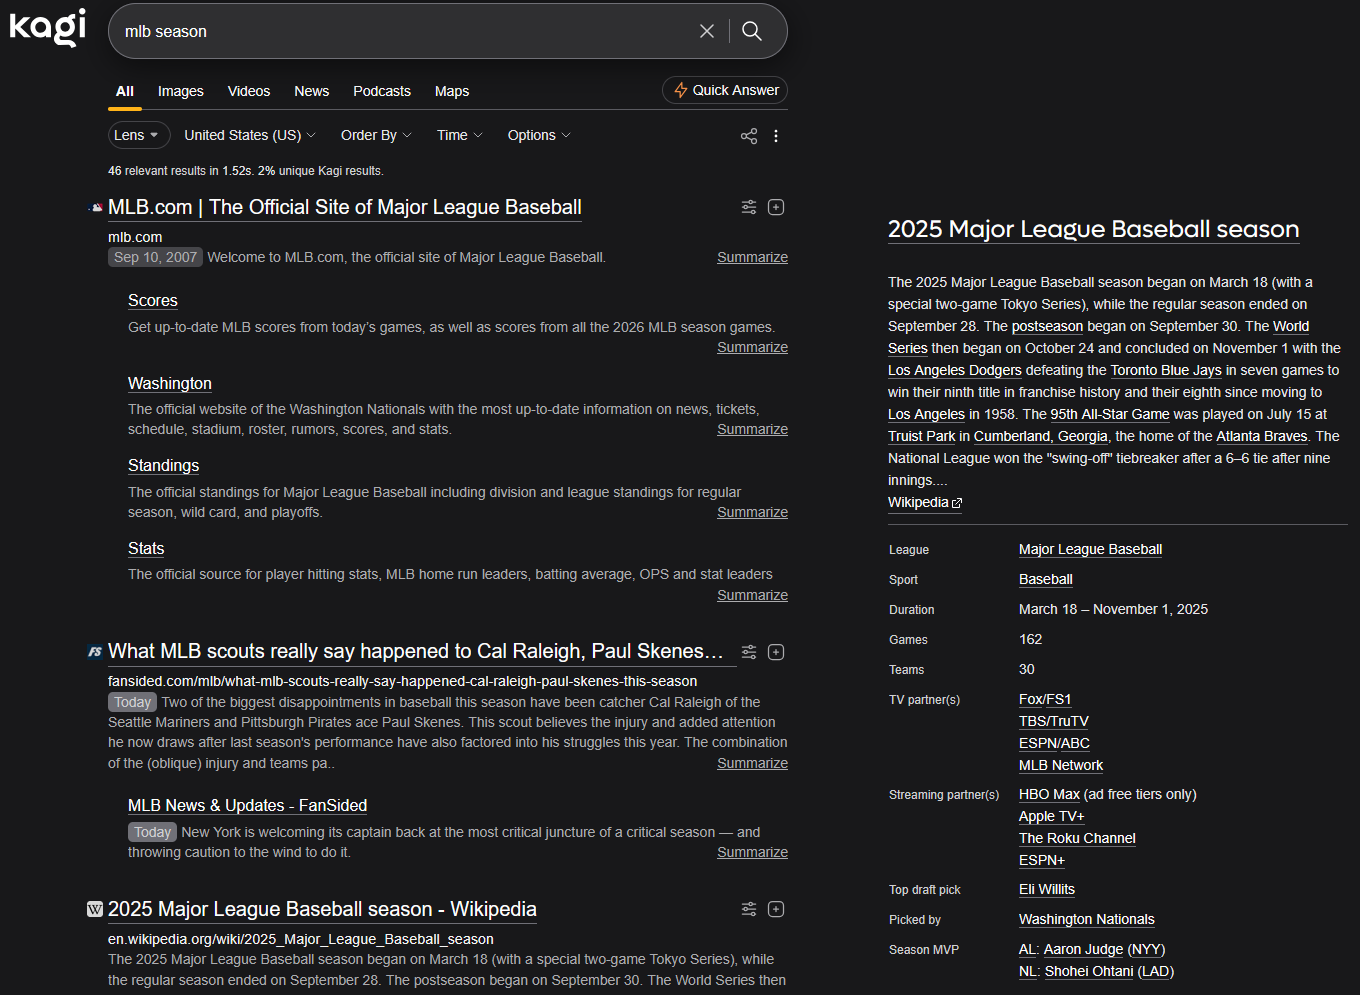Open MLB News & Updates - FanSided link
The width and height of the screenshot is (1360, 995).
247,805
